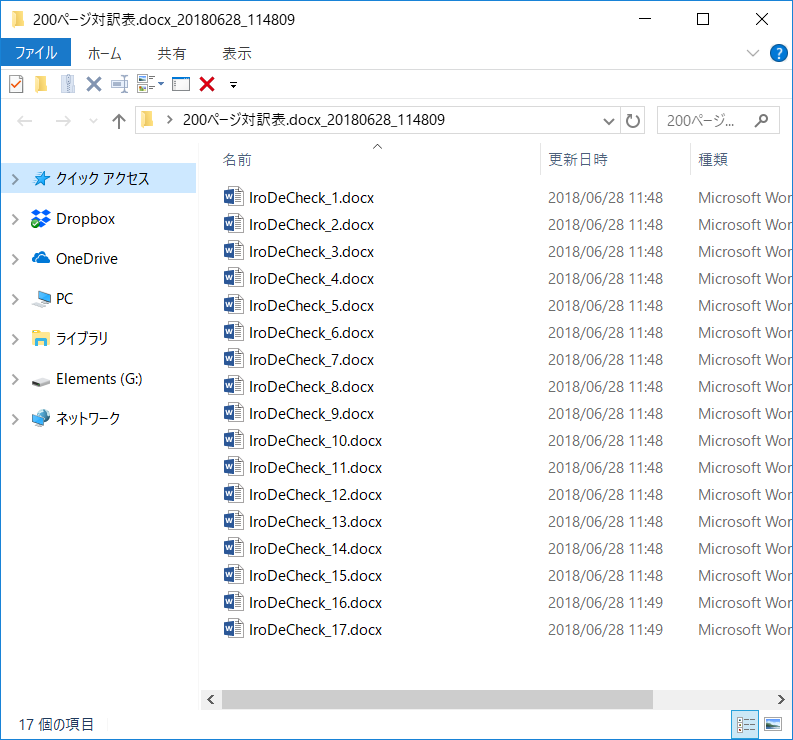The width and height of the screenshot is (793, 740).
Task: Open the address bar history dropdown
Action: pos(608,121)
